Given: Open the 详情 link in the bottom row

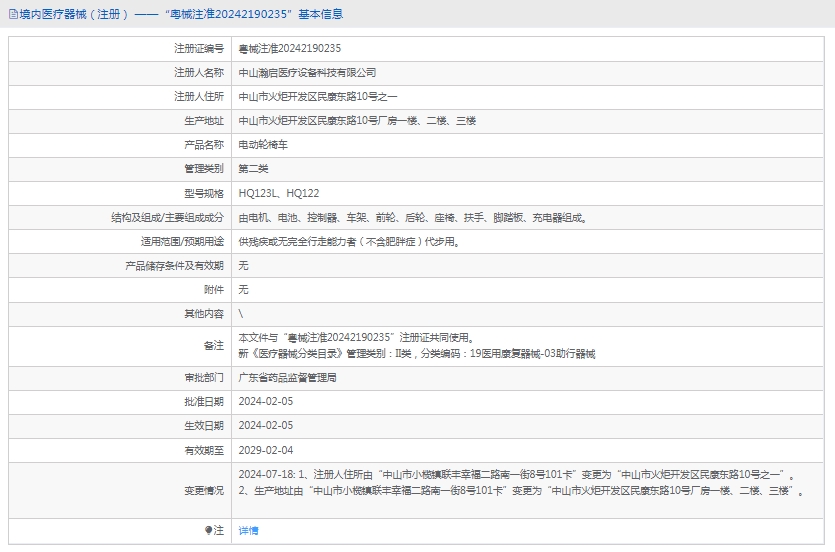Looking at the screenshot, I should [x=248, y=530].
